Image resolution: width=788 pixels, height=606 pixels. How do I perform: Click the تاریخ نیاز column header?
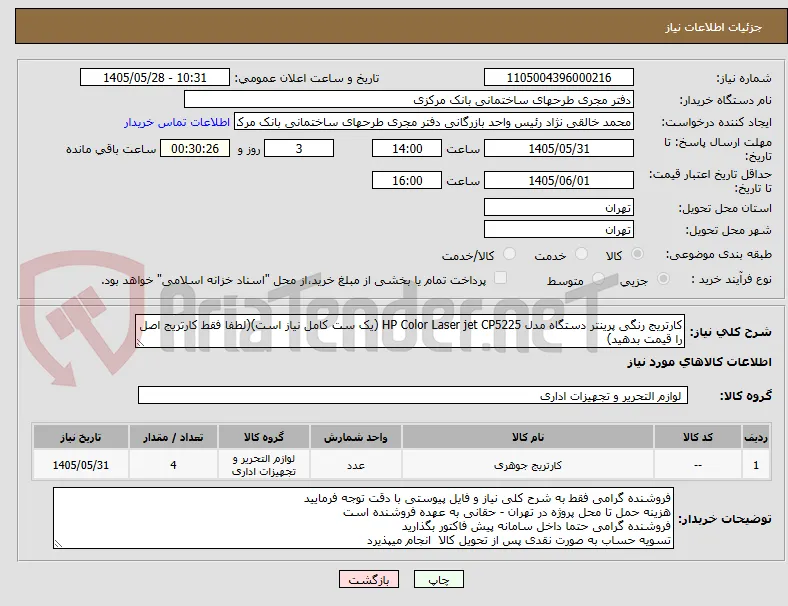(80, 437)
